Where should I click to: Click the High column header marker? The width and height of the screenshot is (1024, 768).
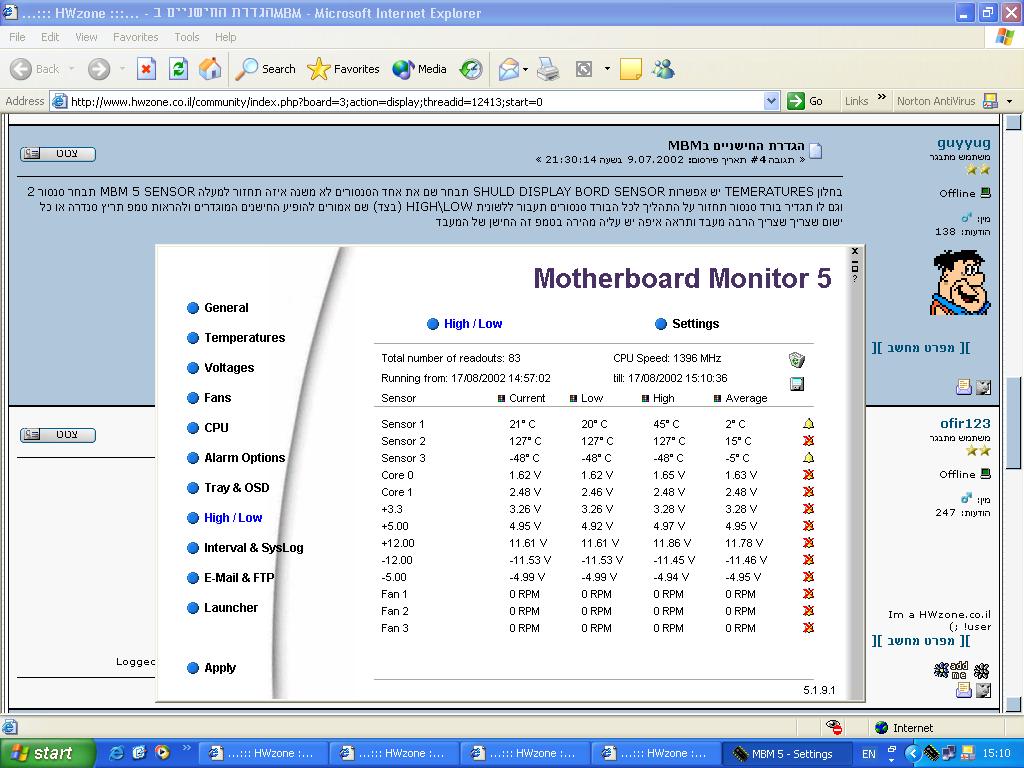[645, 398]
